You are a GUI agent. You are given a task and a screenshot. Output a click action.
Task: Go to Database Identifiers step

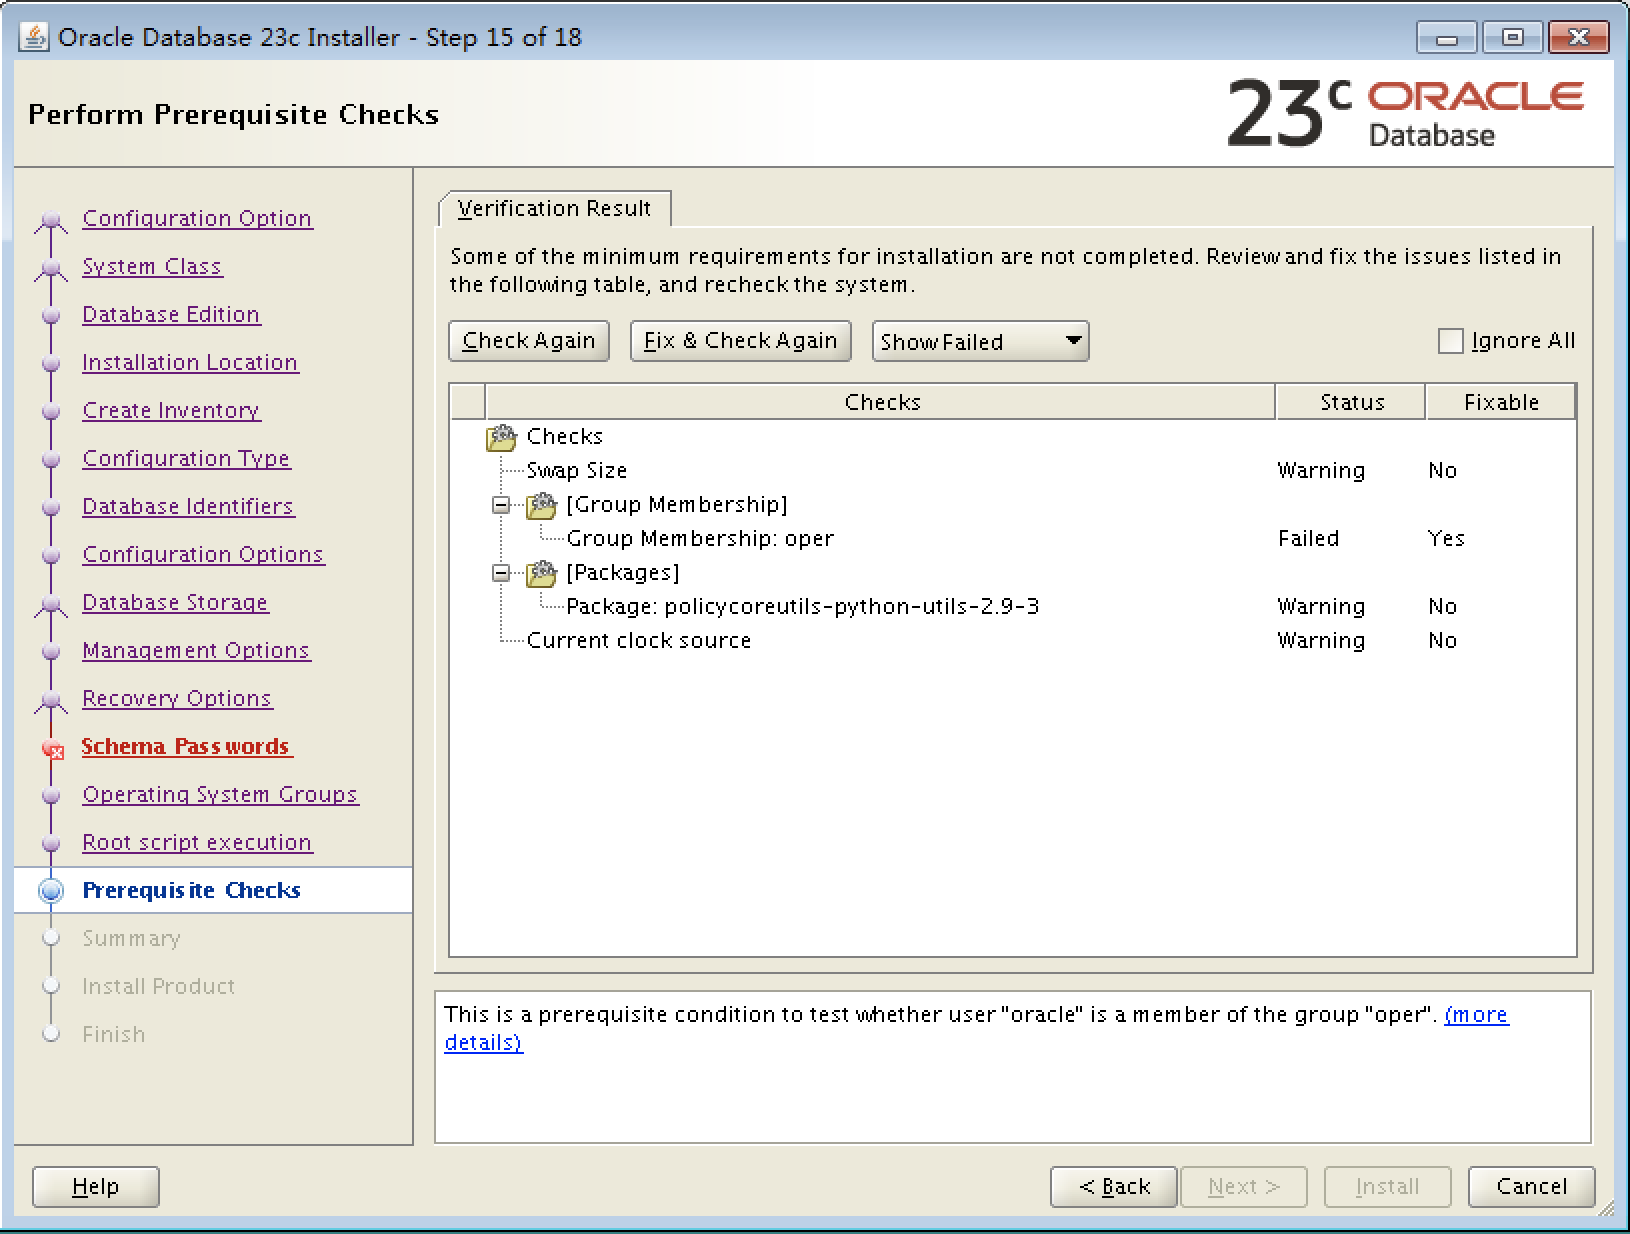click(188, 506)
